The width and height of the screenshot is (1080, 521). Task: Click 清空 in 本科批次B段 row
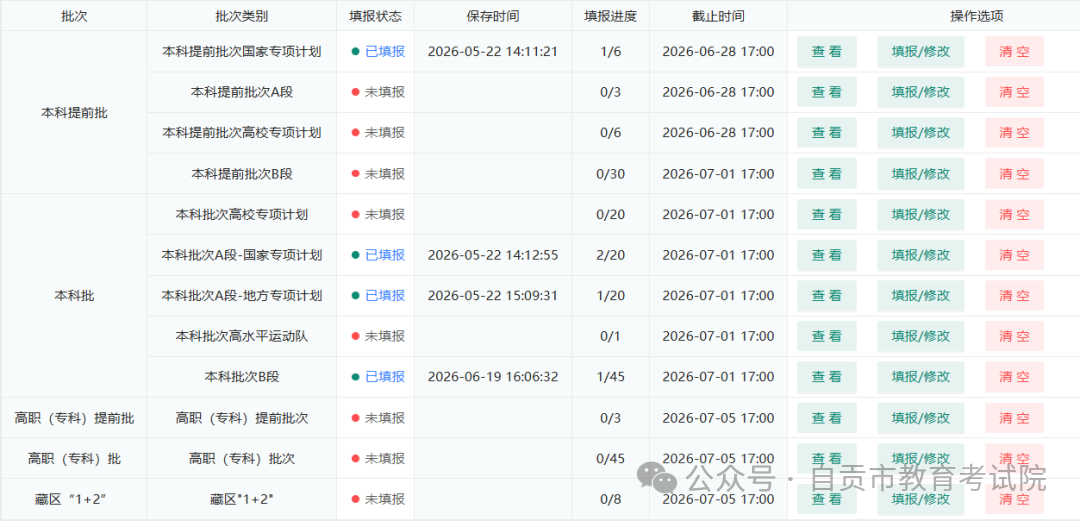pyautogui.click(x=1014, y=377)
